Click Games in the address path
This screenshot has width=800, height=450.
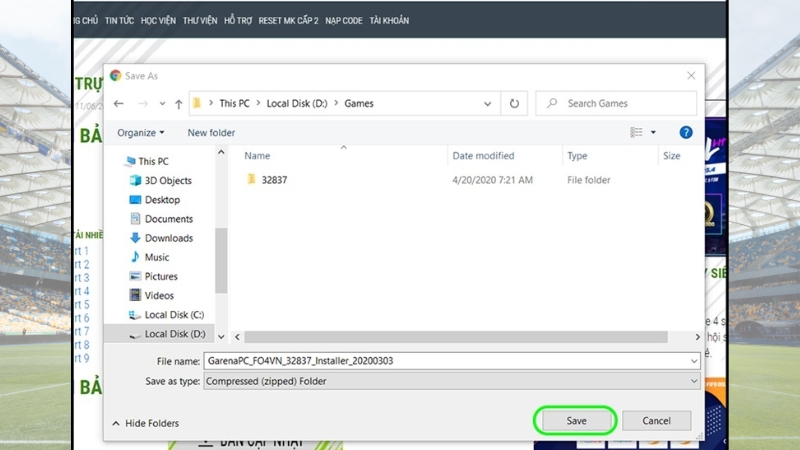(359, 104)
